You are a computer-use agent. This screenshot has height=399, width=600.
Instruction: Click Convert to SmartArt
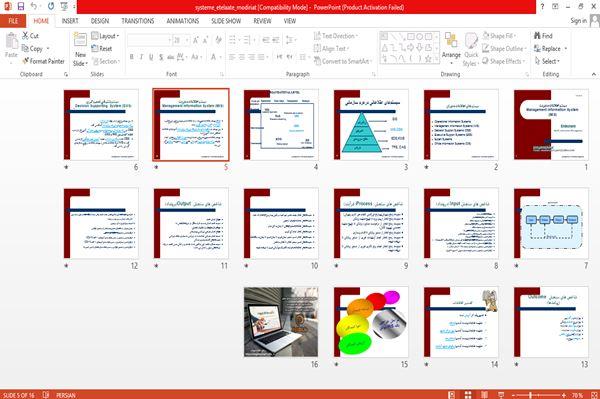[x=342, y=61]
